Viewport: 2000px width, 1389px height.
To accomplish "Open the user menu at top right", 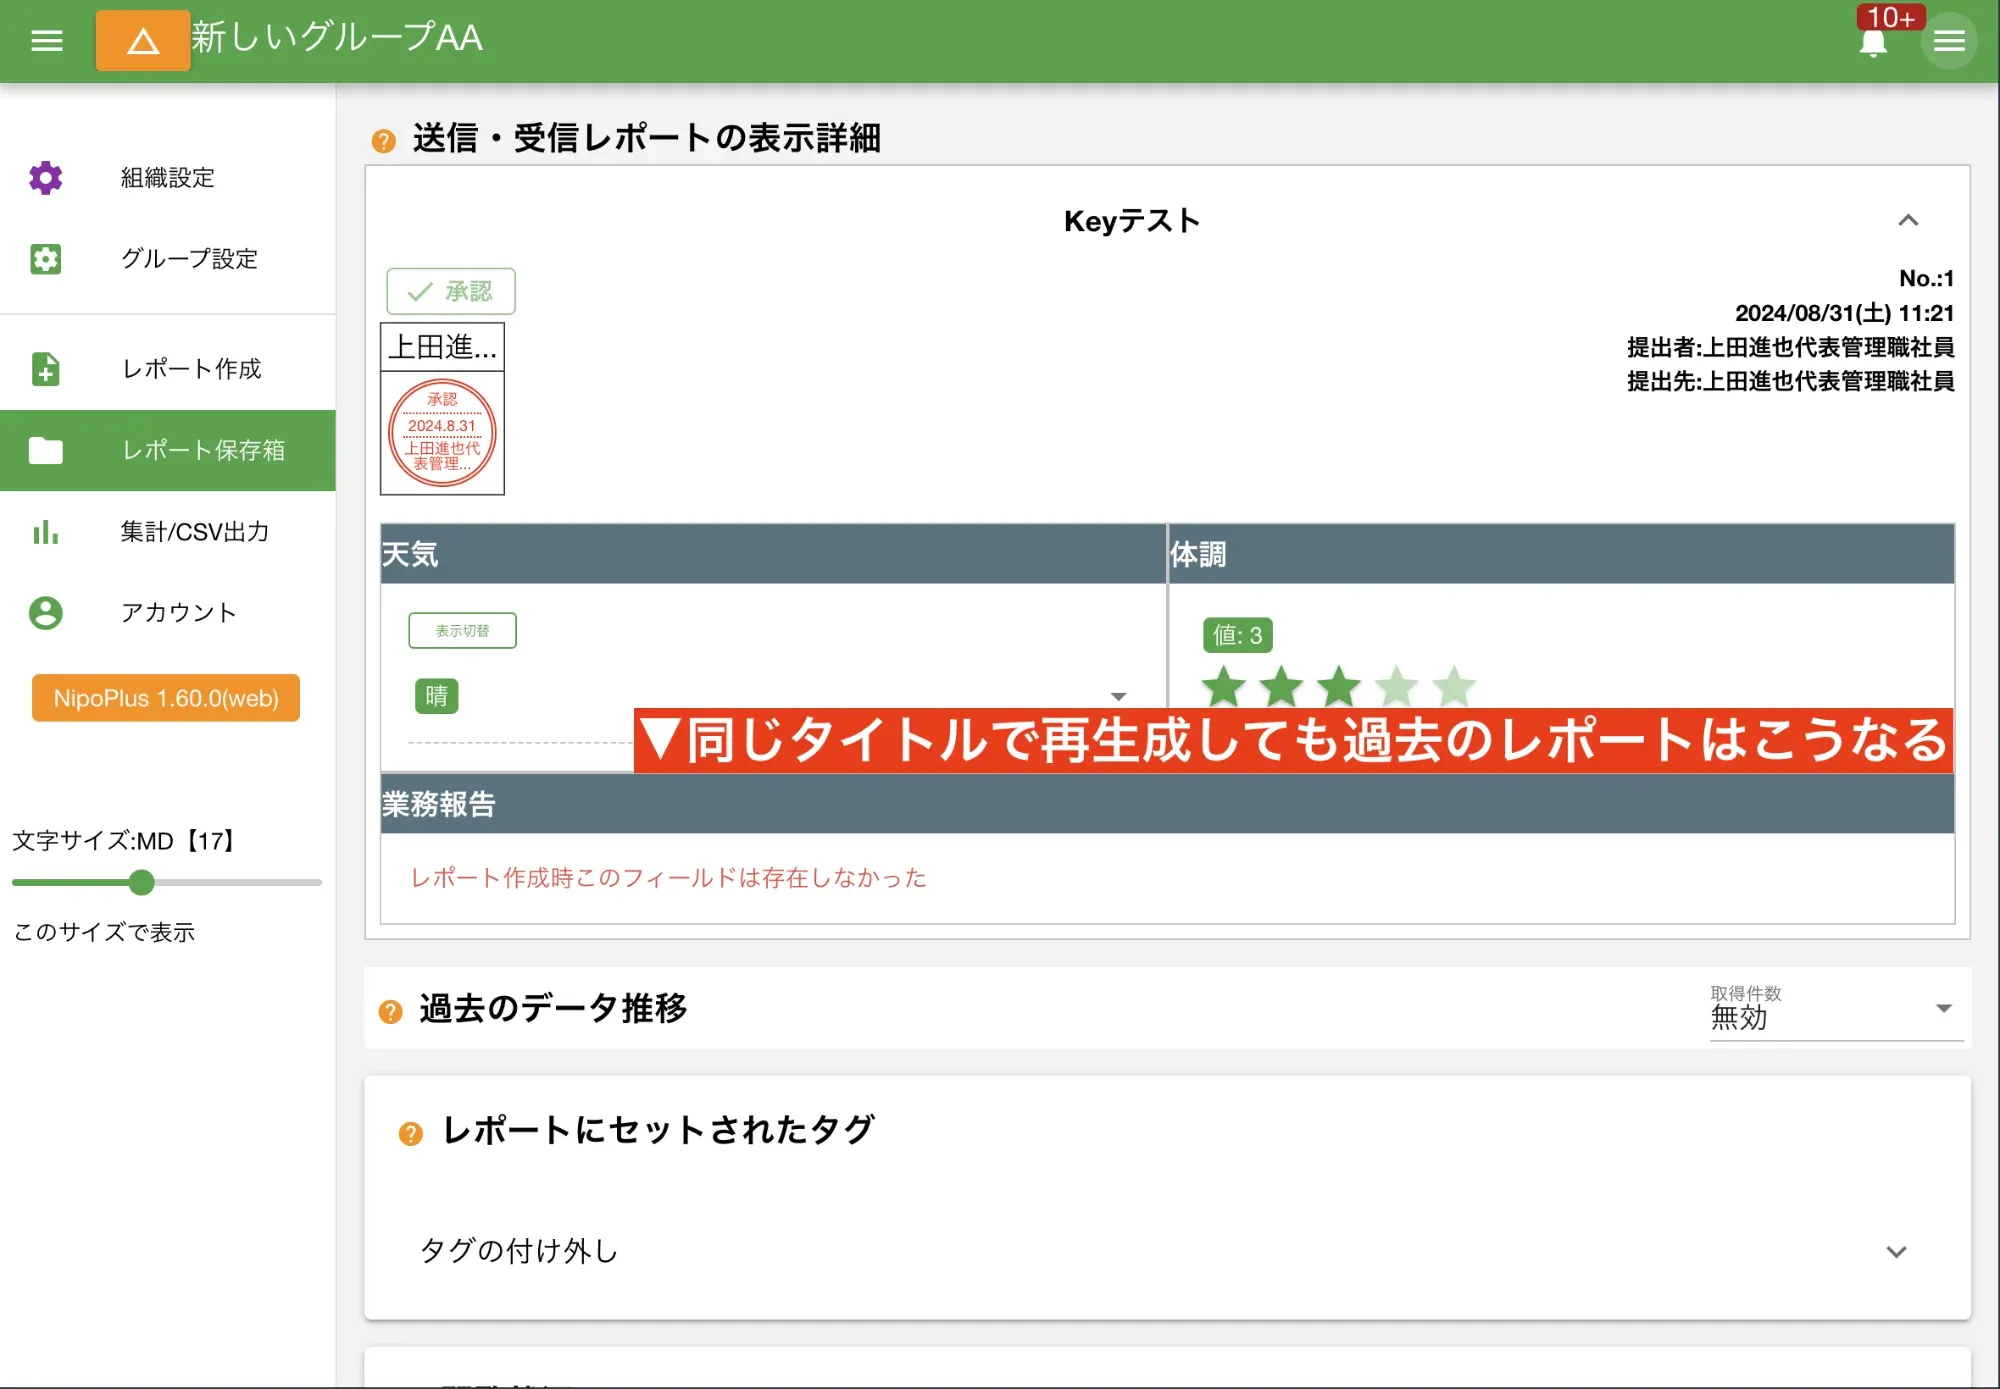I will (x=1948, y=42).
